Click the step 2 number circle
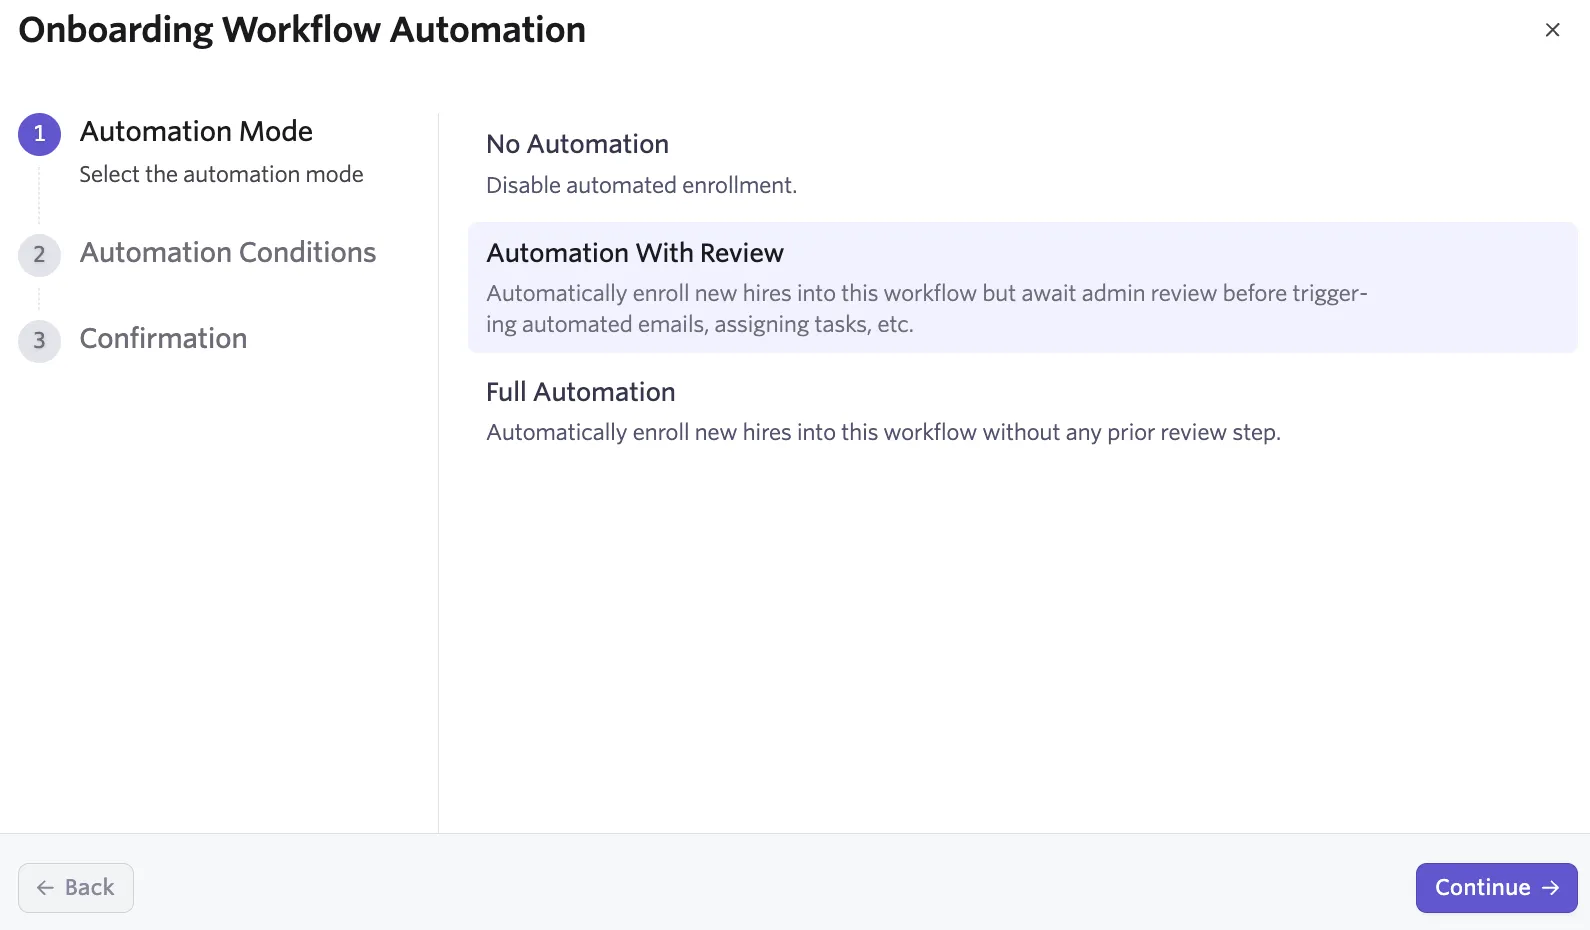Image resolution: width=1590 pixels, height=930 pixels. tap(39, 254)
